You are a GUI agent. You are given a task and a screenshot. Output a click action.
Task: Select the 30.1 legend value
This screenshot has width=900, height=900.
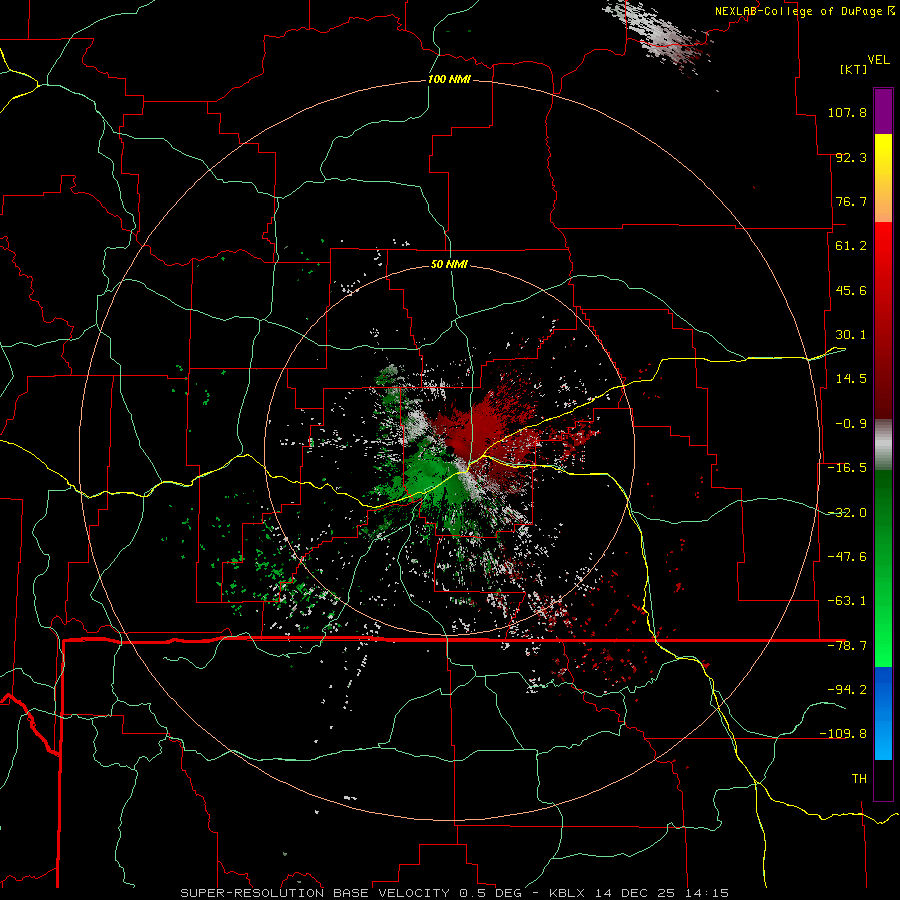[x=851, y=335]
